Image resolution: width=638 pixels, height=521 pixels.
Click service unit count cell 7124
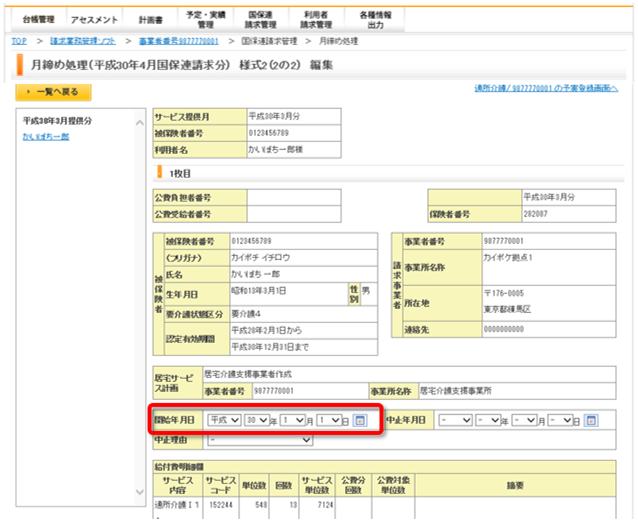pyautogui.click(x=325, y=505)
